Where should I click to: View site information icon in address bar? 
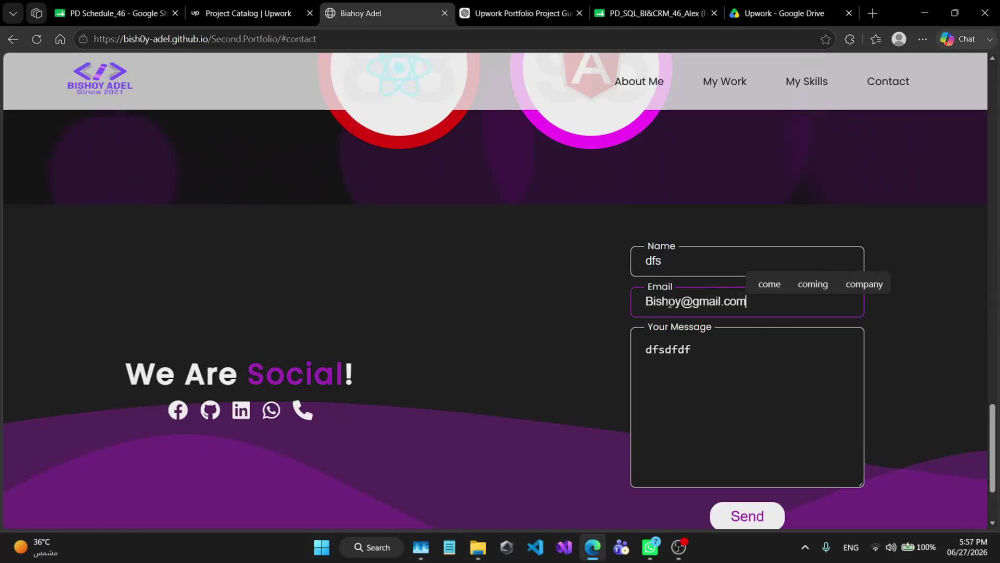[x=83, y=39]
